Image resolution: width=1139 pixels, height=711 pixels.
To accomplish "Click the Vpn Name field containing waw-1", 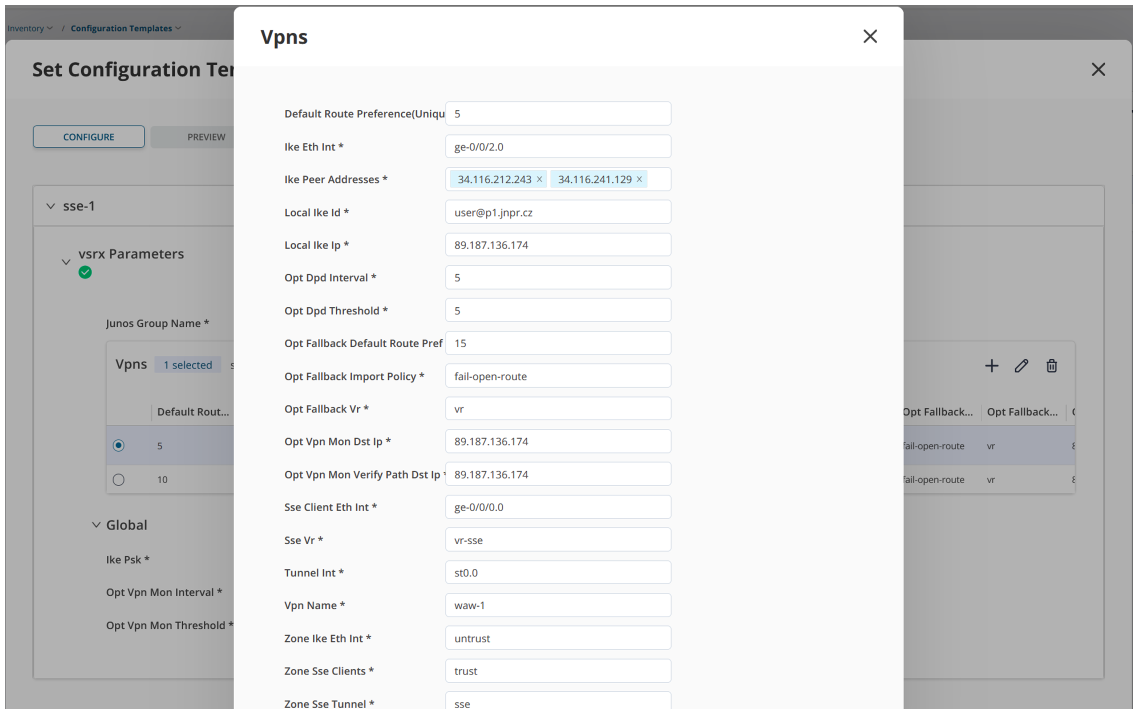I will pos(558,605).
